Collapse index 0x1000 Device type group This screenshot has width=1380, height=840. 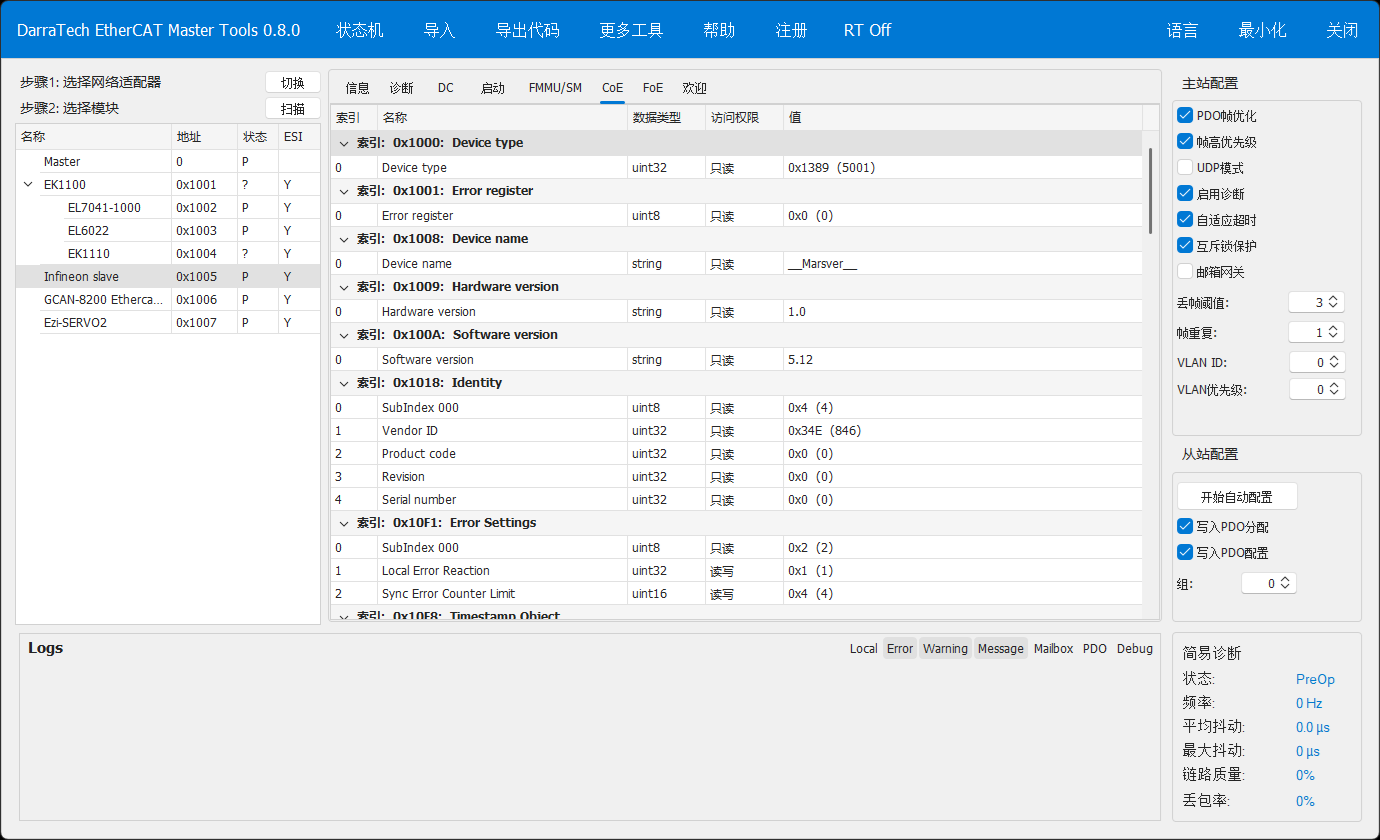click(344, 143)
